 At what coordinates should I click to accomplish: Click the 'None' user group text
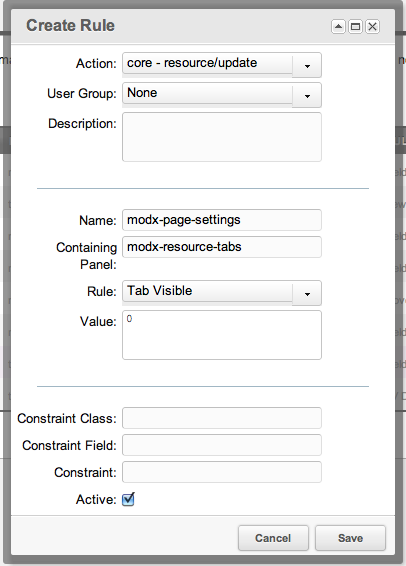point(142,93)
